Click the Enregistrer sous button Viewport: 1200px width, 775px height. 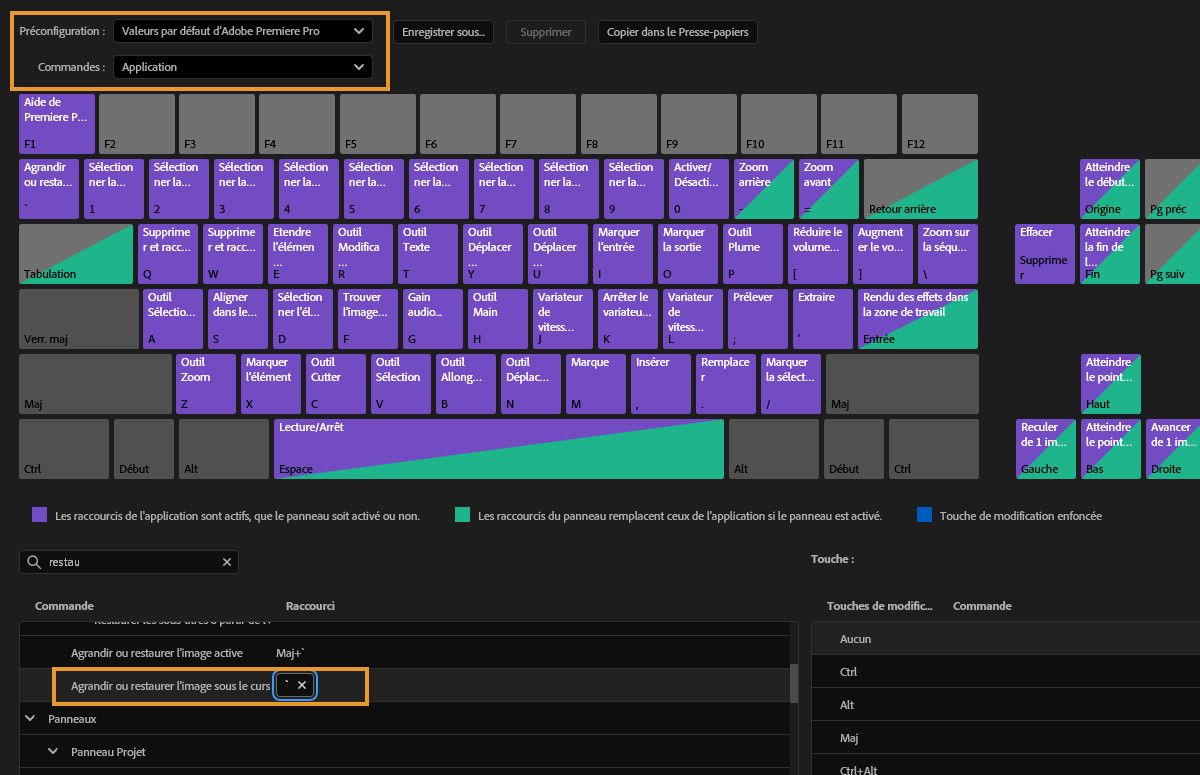(x=444, y=31)
